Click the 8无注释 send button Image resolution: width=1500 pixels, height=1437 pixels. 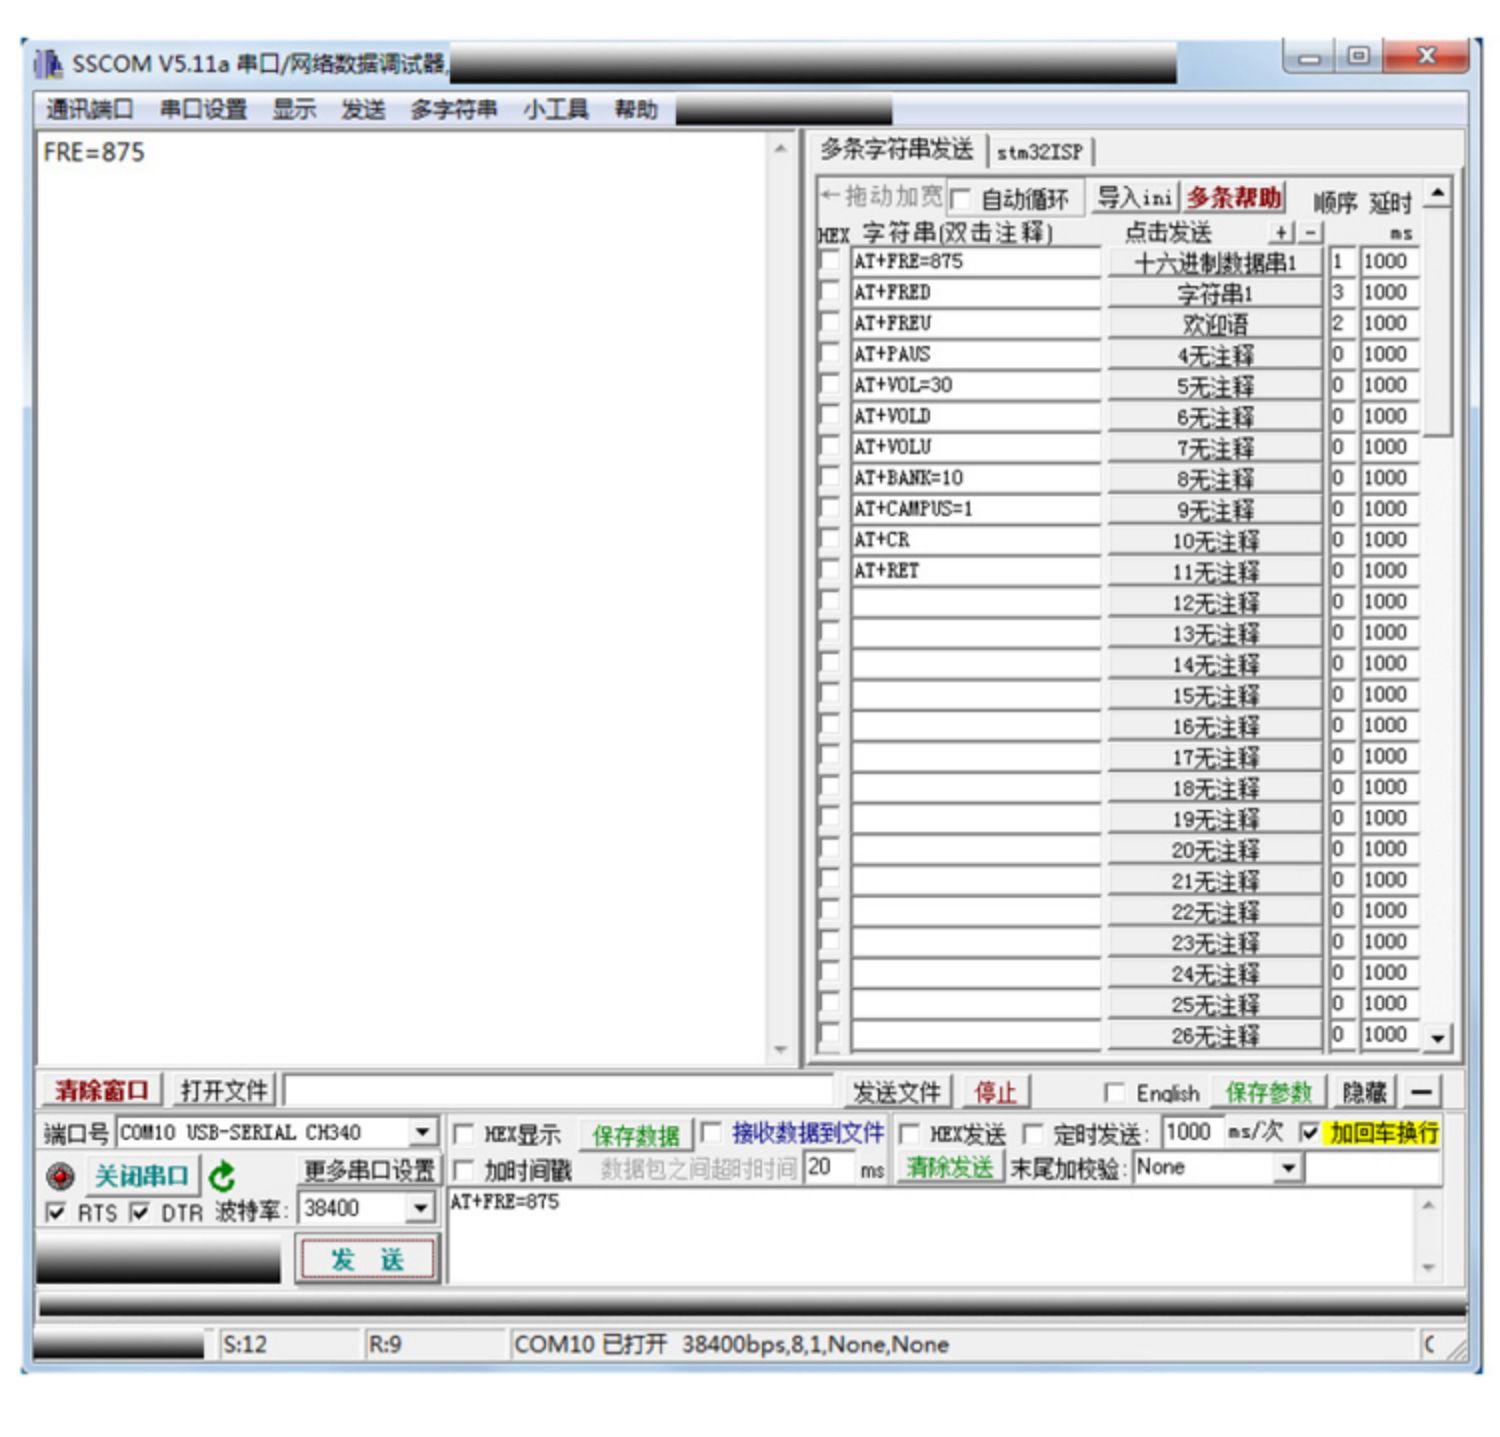1214,480
